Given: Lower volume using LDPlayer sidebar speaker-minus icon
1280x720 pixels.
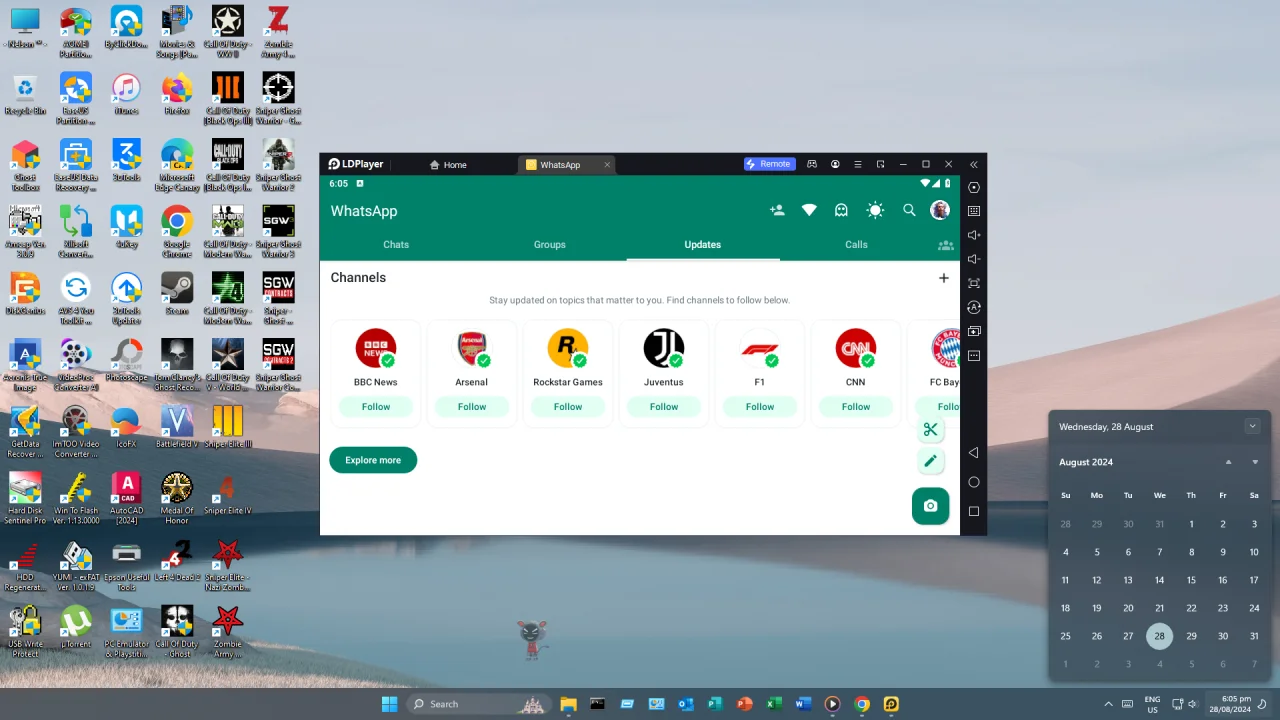Looking at the screenshot, I should (x=974, y=259).
